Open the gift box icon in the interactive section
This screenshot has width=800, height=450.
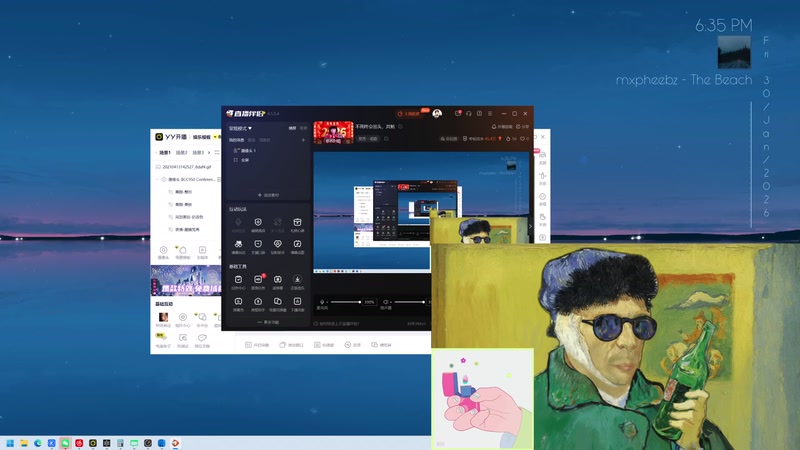[x=297, y=224]
